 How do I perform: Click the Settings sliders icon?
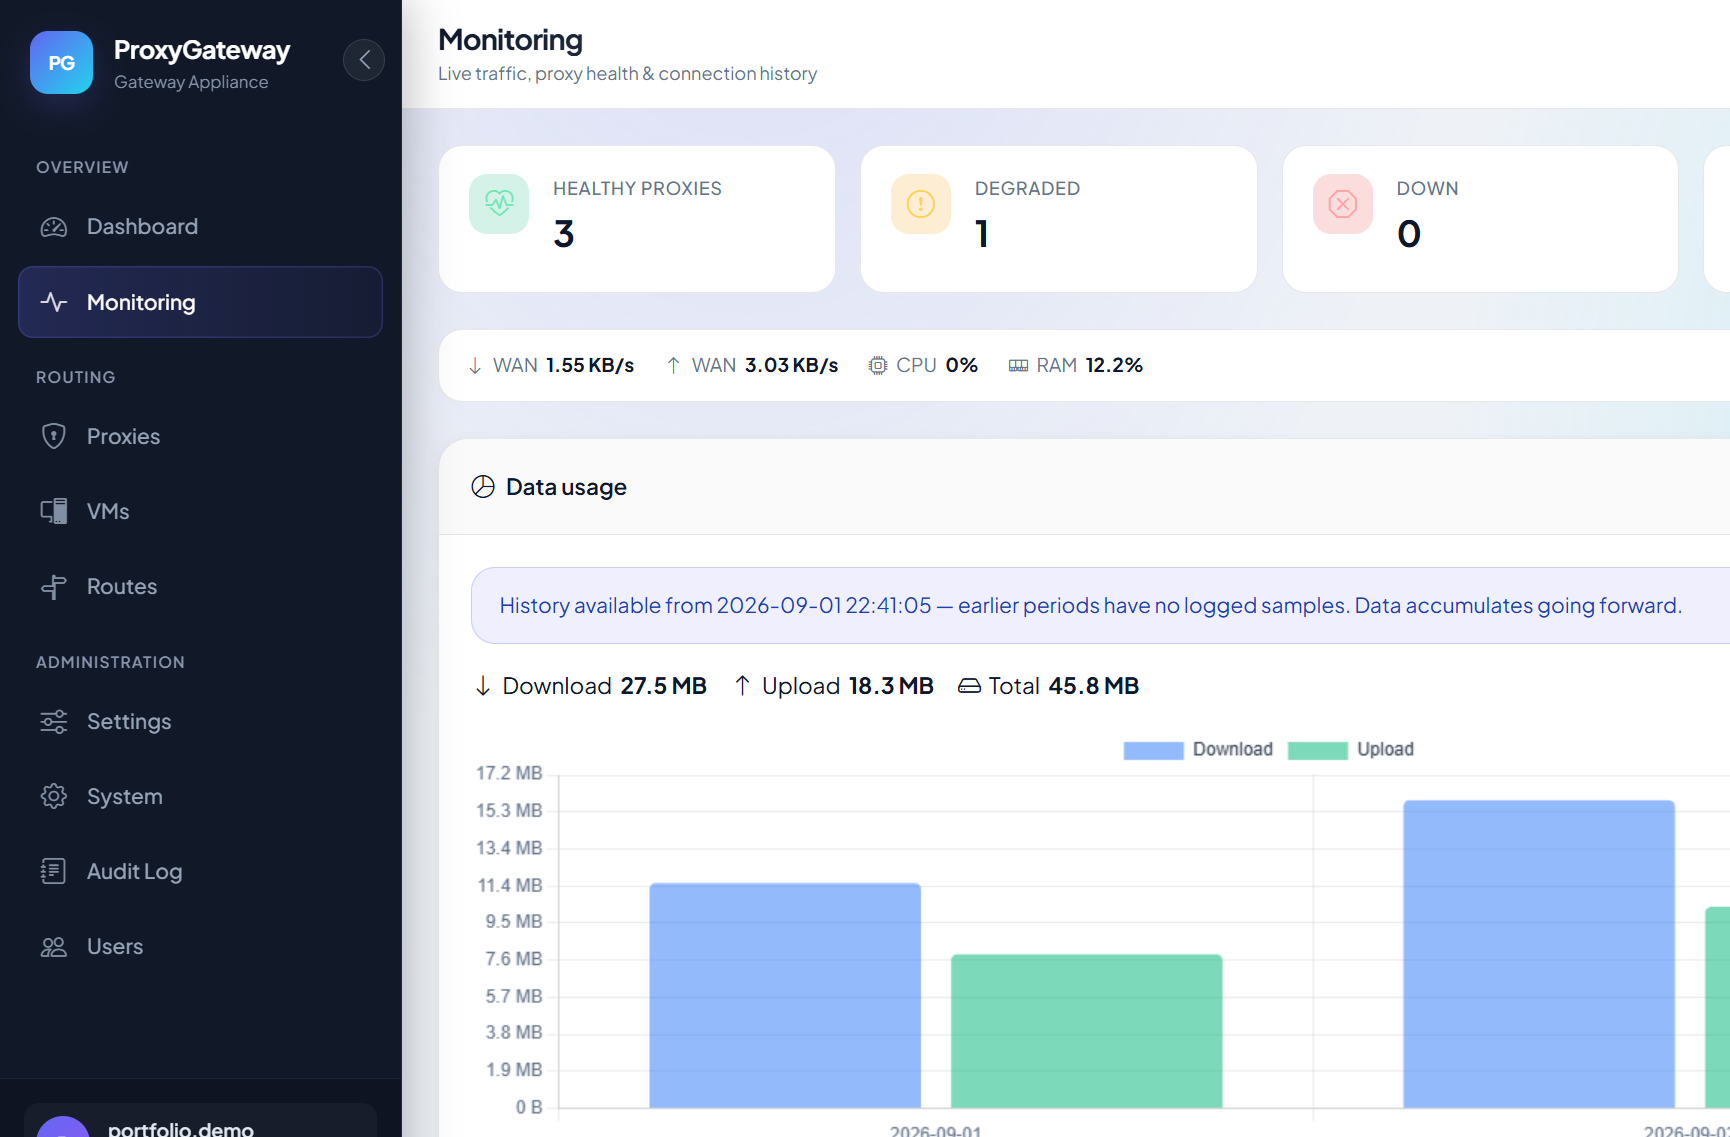pyautogui.click(x=54, y=722)
